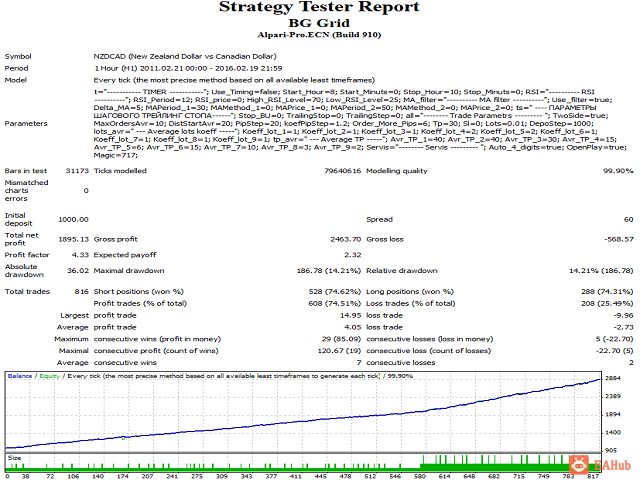Click the 'Total net profit' label

point(21,239)
